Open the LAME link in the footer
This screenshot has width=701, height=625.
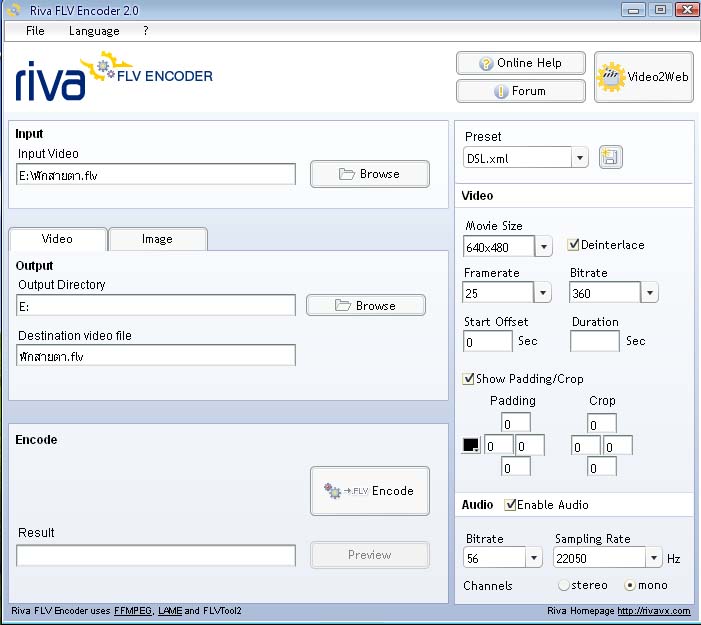point(170,611)
